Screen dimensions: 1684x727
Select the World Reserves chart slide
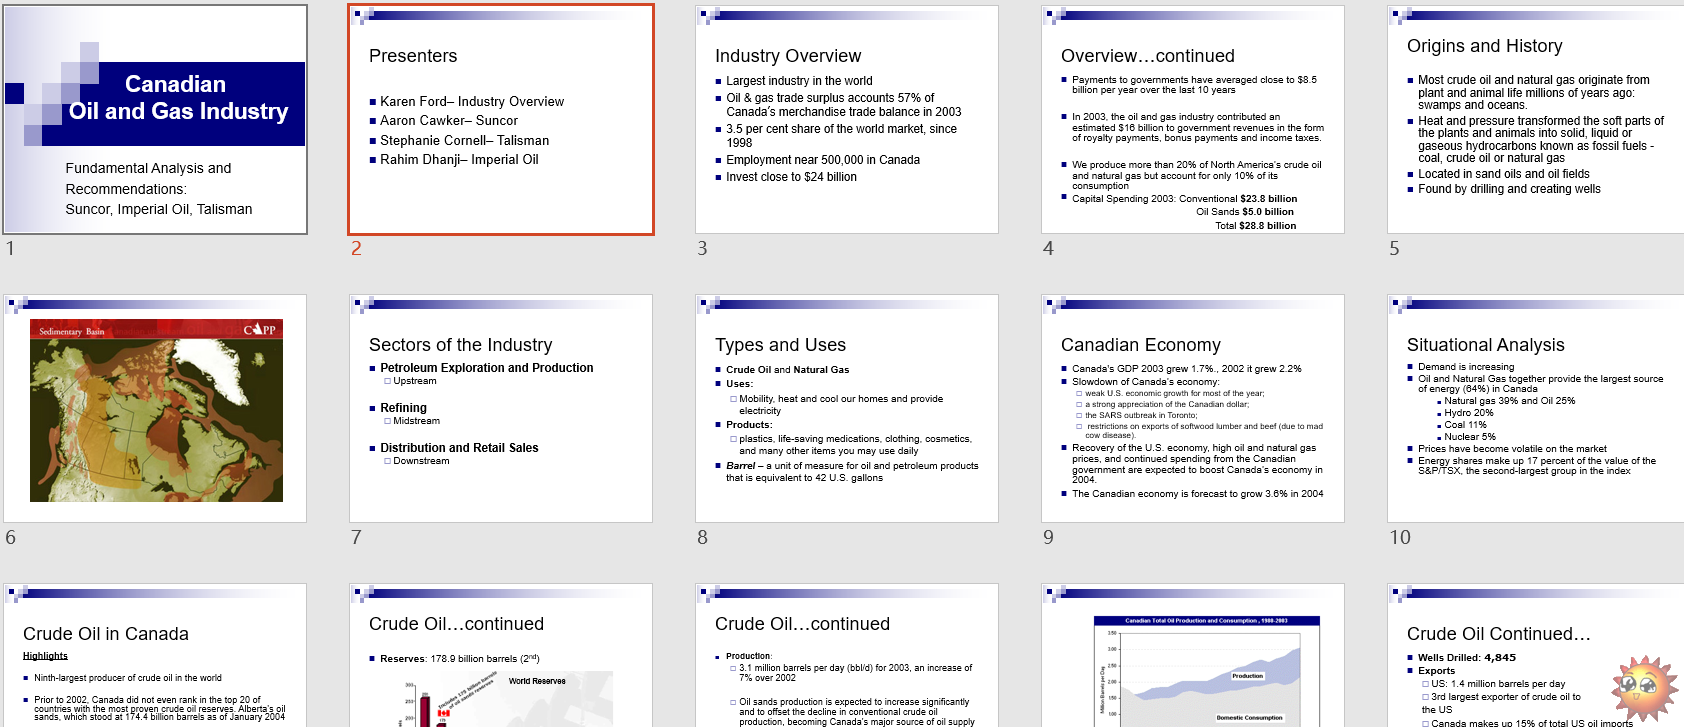(x=501, y=655)
